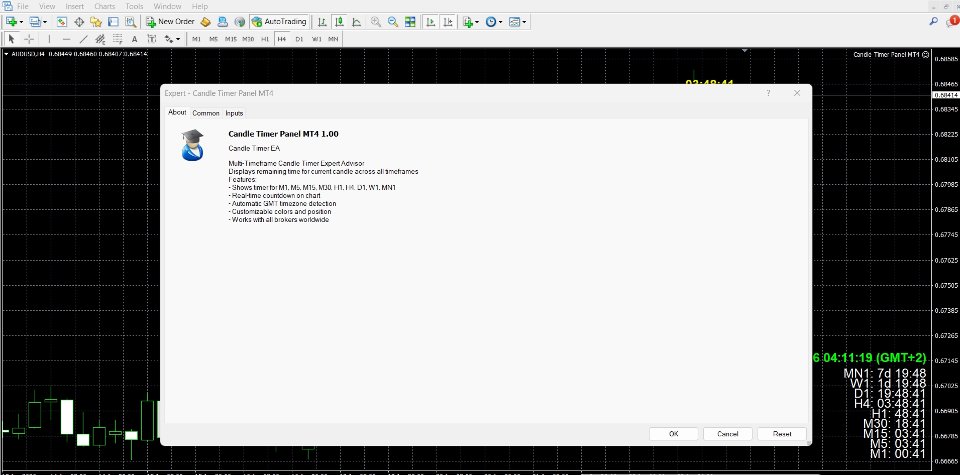Open the Profiles toolbar button

(35, 21)
